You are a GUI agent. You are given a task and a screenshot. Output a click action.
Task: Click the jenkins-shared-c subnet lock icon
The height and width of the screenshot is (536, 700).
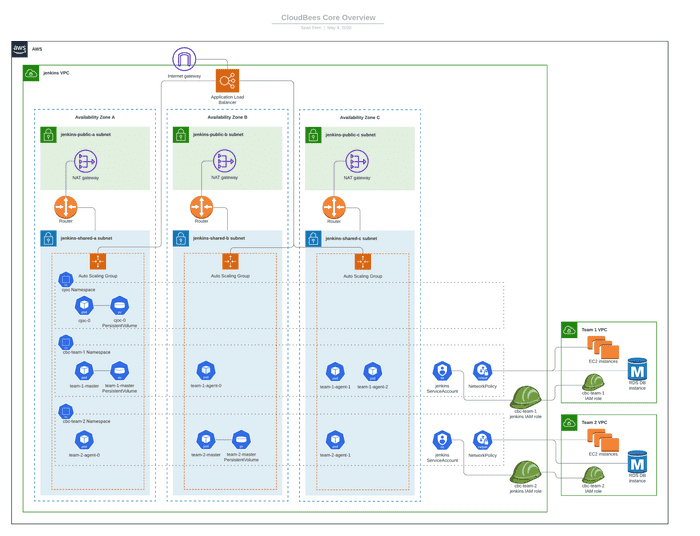[313, 238]
